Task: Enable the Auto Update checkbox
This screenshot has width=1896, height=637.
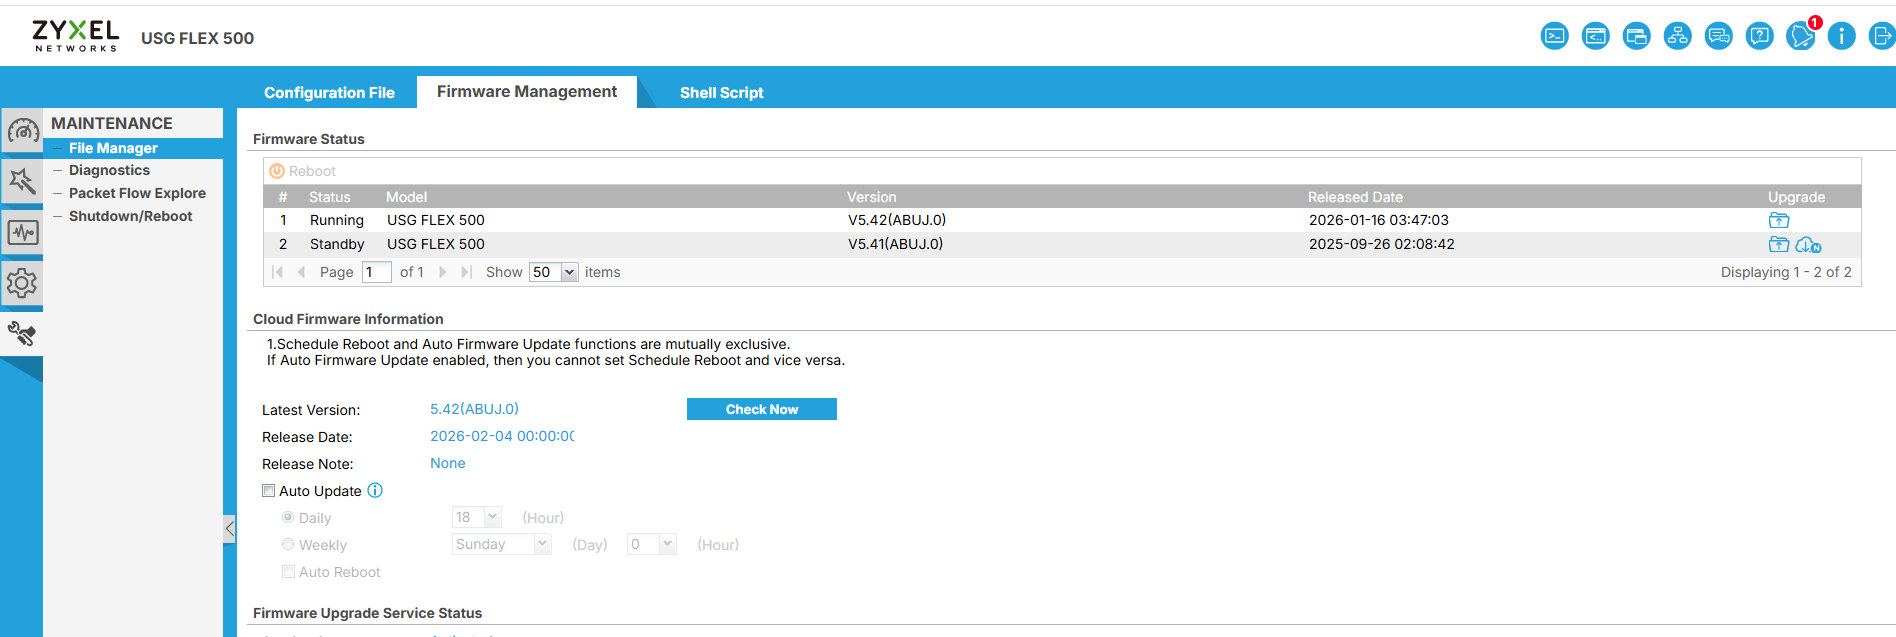Action: (x=268, y=490)
